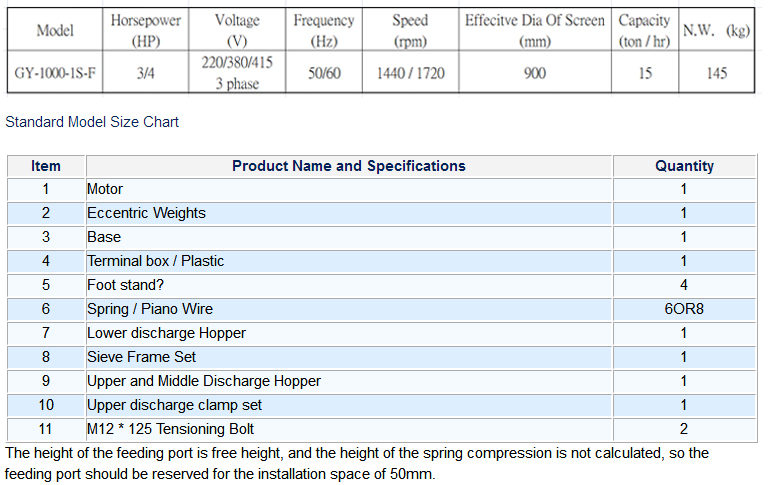Click Upper discharge clamp set row
This screenshot has height=485, width=775.
point(173,405)
